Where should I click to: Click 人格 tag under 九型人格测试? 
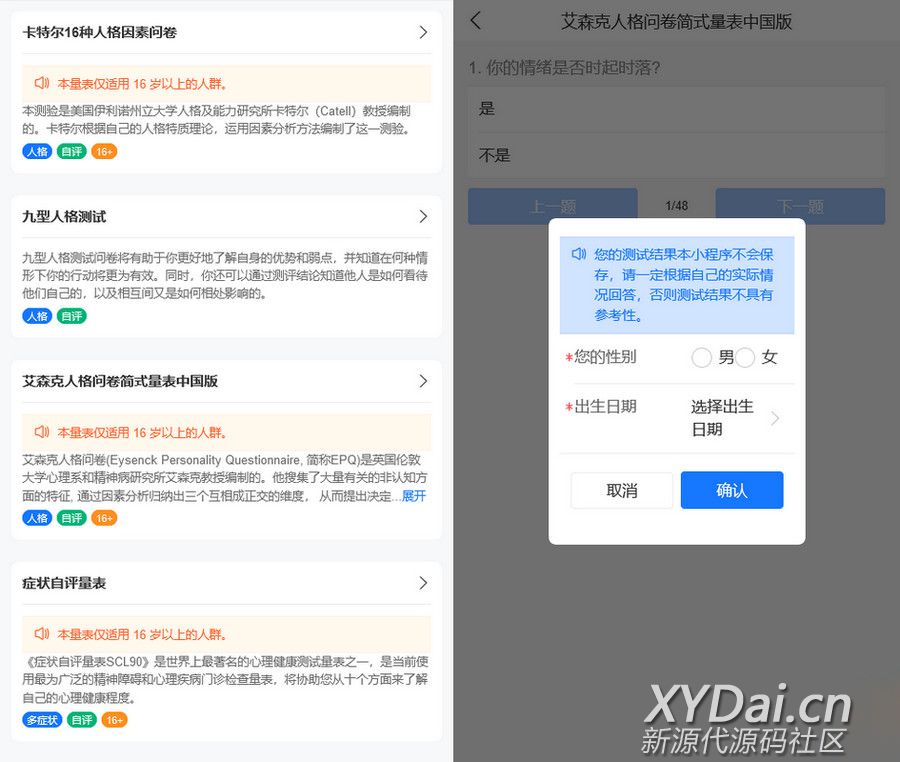point(37,316)
